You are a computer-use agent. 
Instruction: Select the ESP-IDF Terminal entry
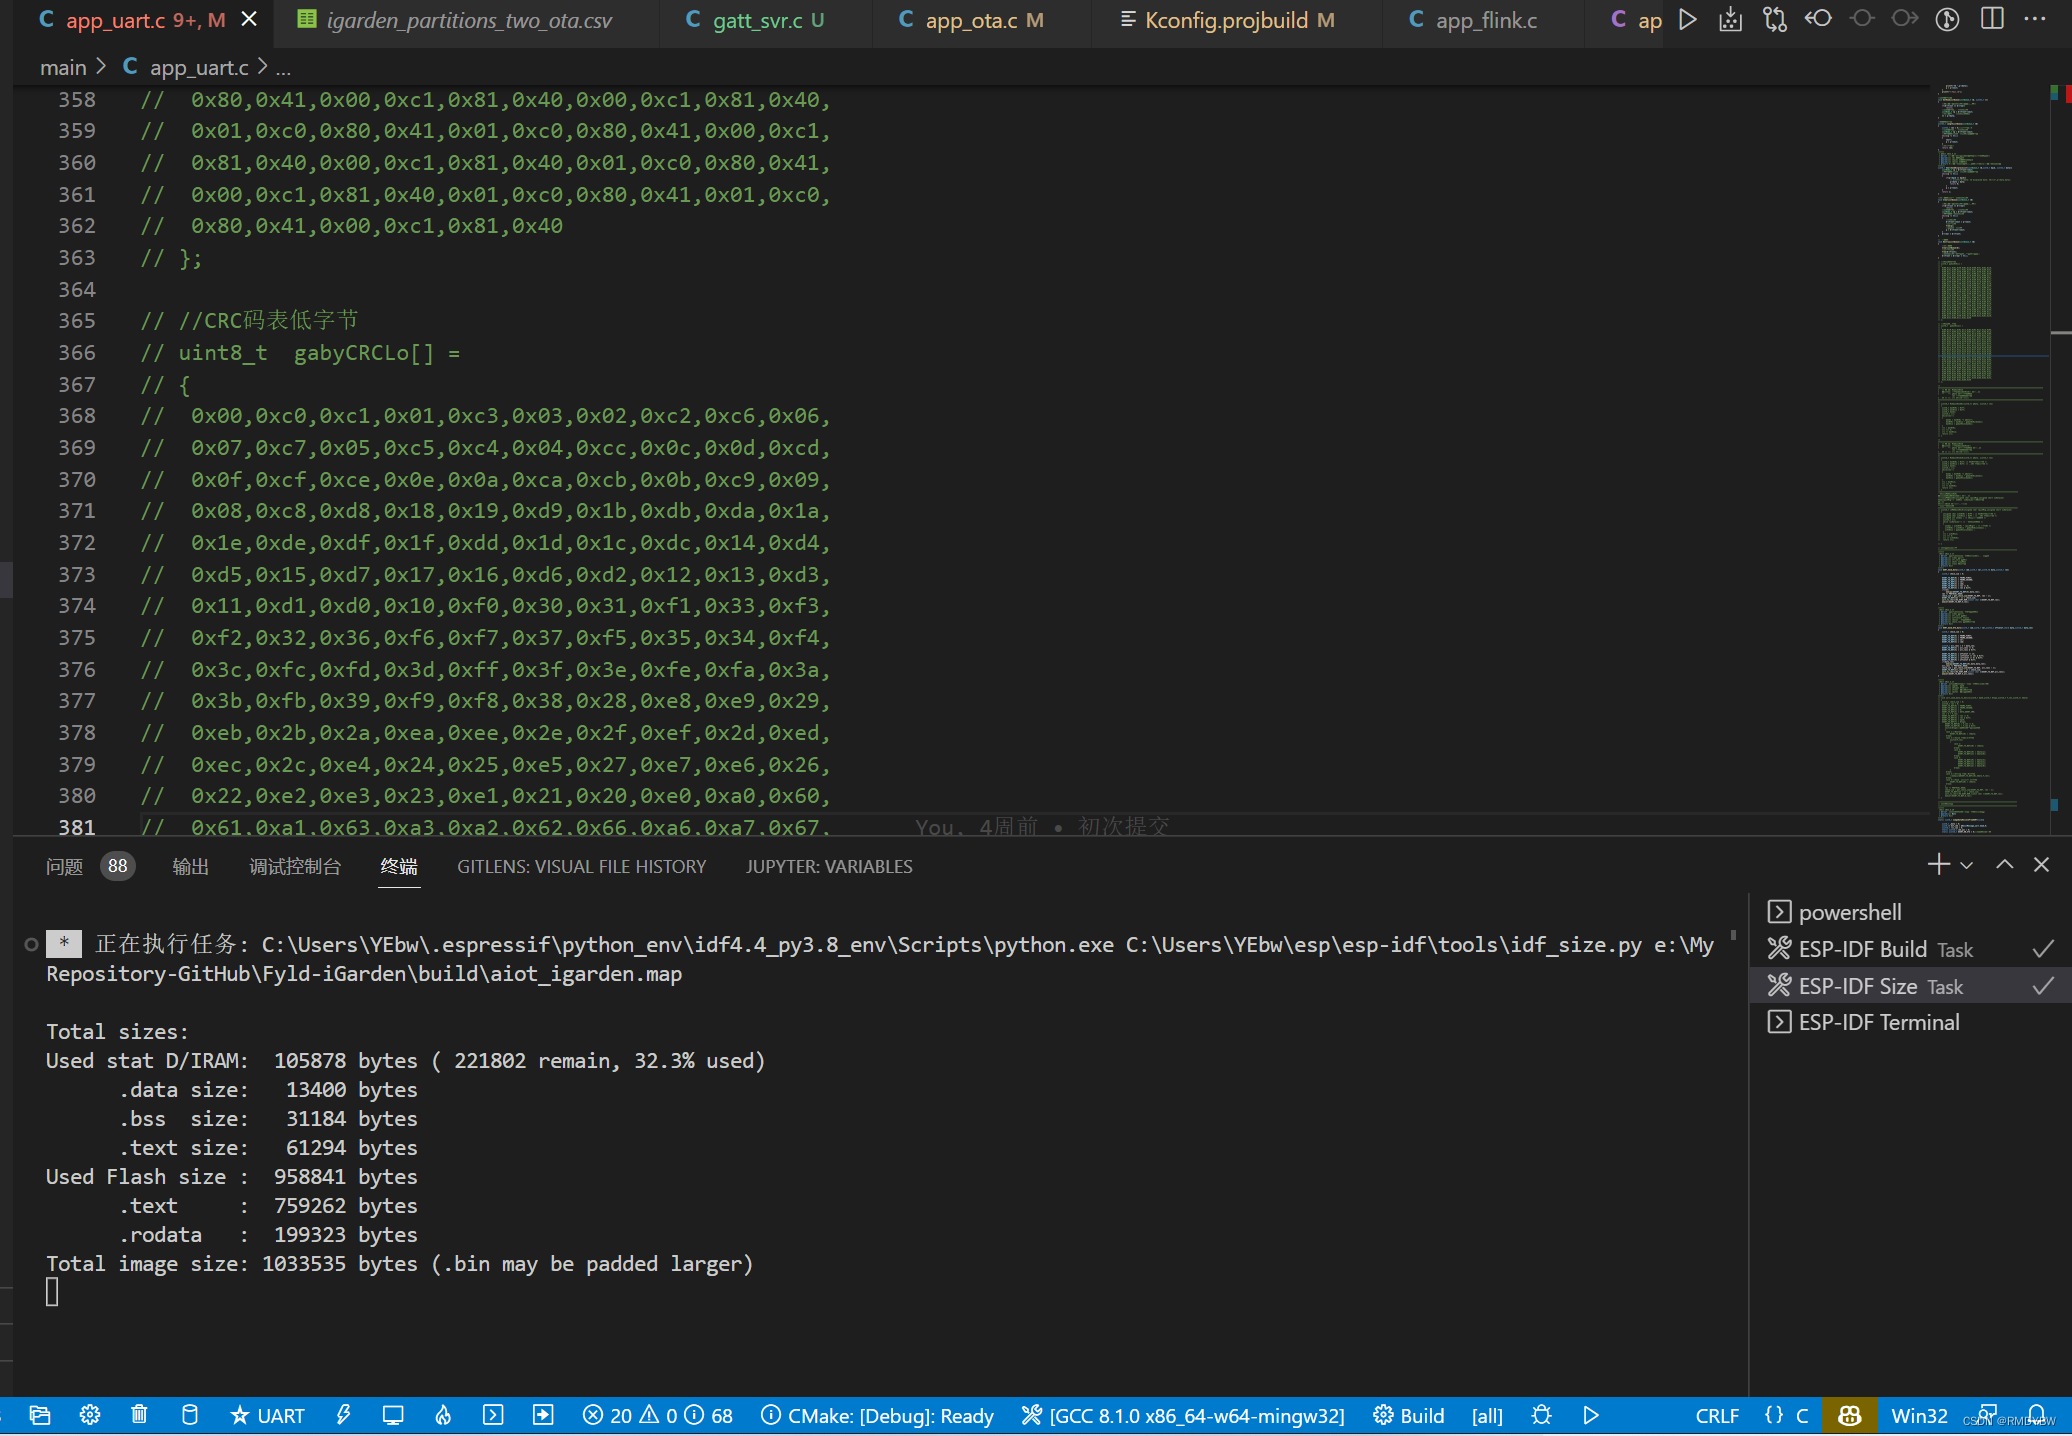click(1909, 1022)
